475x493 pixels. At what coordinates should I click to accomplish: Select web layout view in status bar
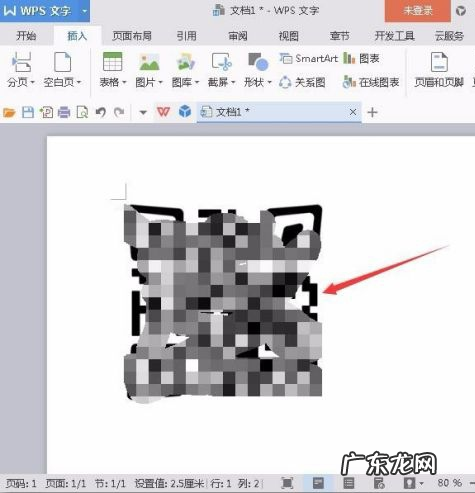pyautogui.click(x=379, y=483)
